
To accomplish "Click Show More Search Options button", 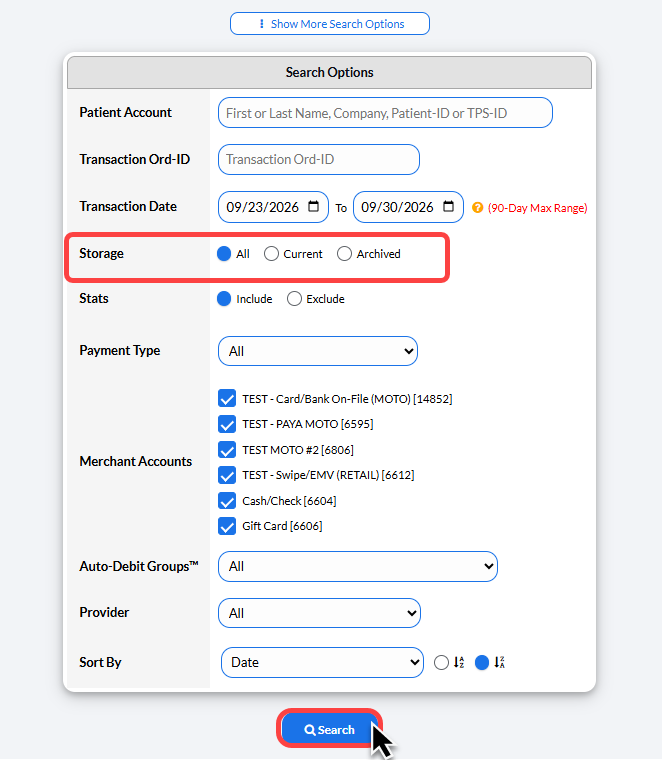I will 330,24.
